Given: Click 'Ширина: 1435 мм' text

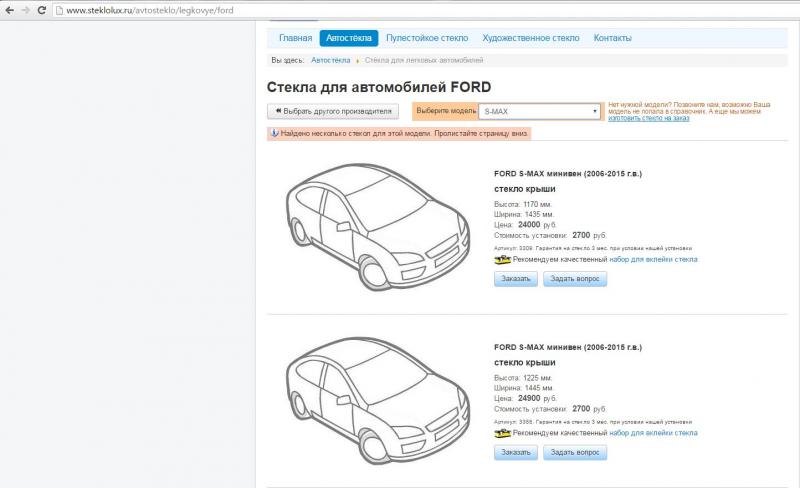Looking at the screenshot, I should click(x=523, y=214).
